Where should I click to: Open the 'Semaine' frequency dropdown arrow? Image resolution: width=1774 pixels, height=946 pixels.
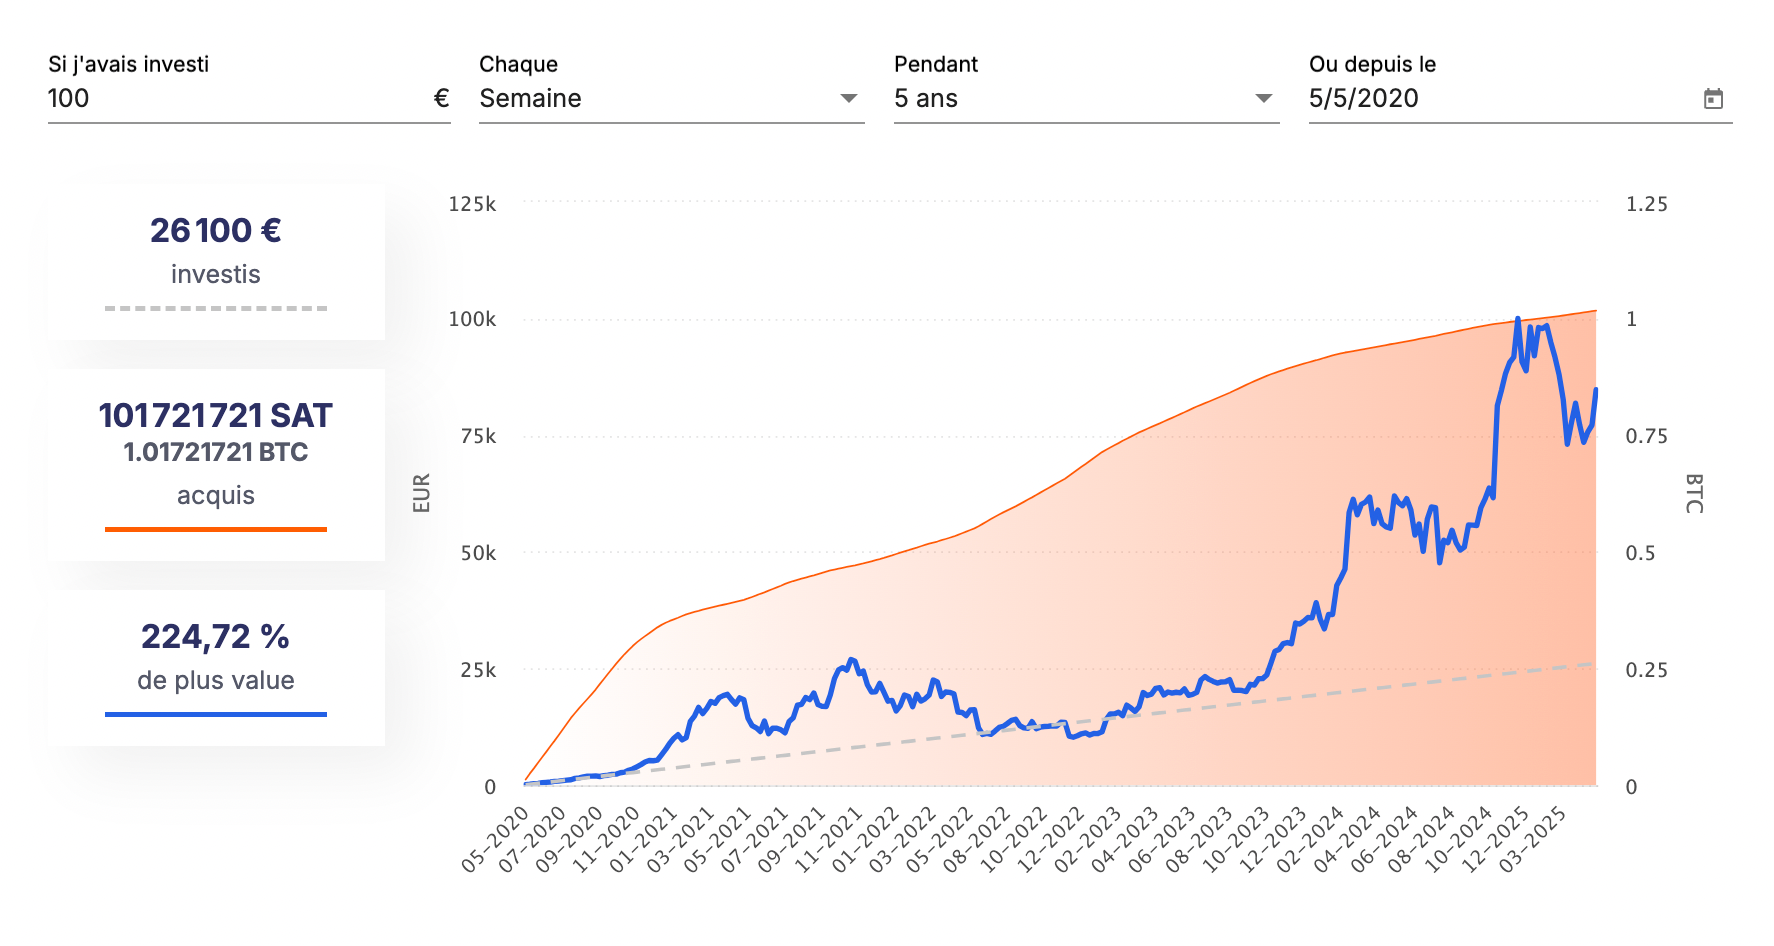click(x=848, y=98)
